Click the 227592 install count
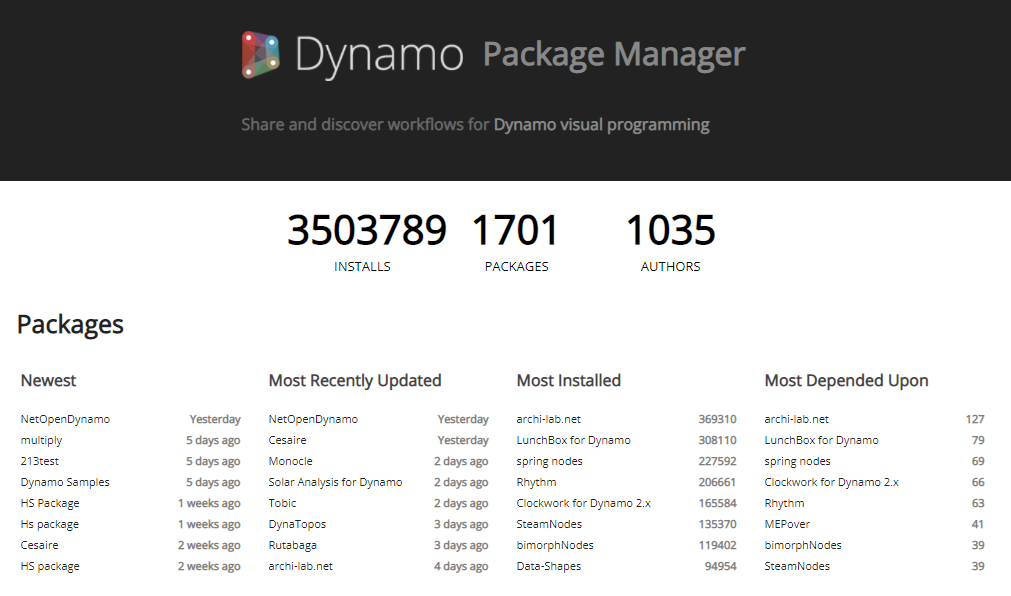Screen dimensions: 1011x596 tap(718, 461)
